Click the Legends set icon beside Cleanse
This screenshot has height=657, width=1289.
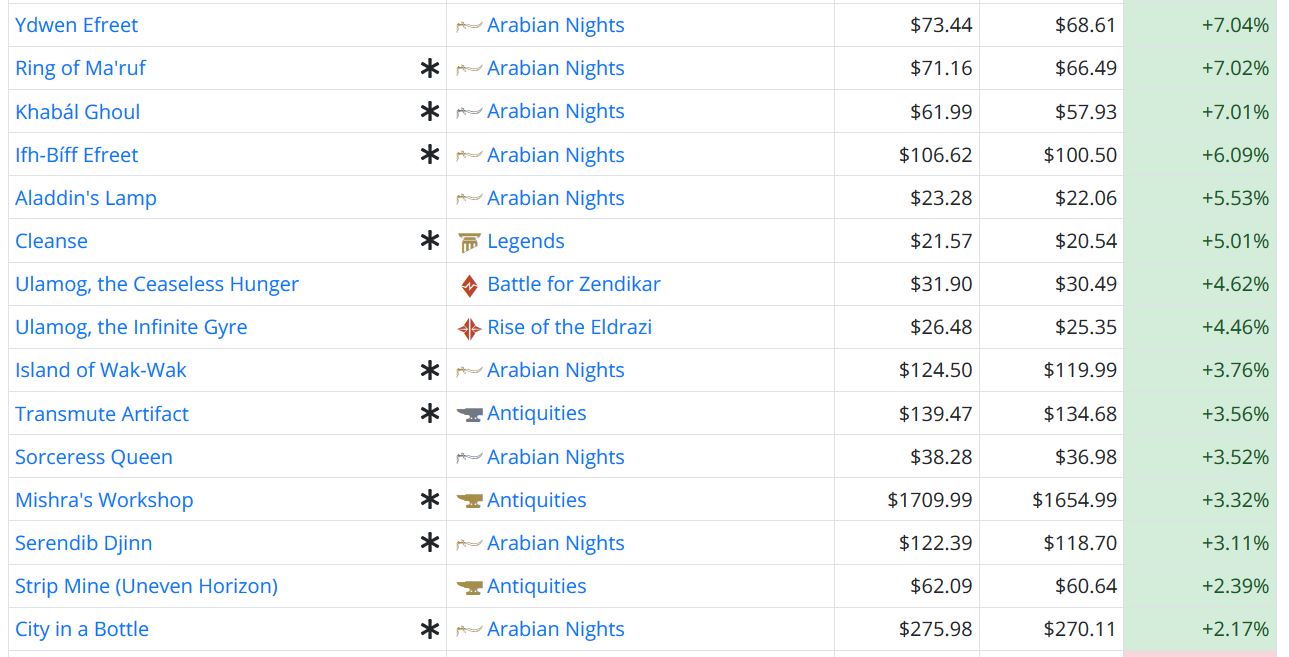pos(469,242)
